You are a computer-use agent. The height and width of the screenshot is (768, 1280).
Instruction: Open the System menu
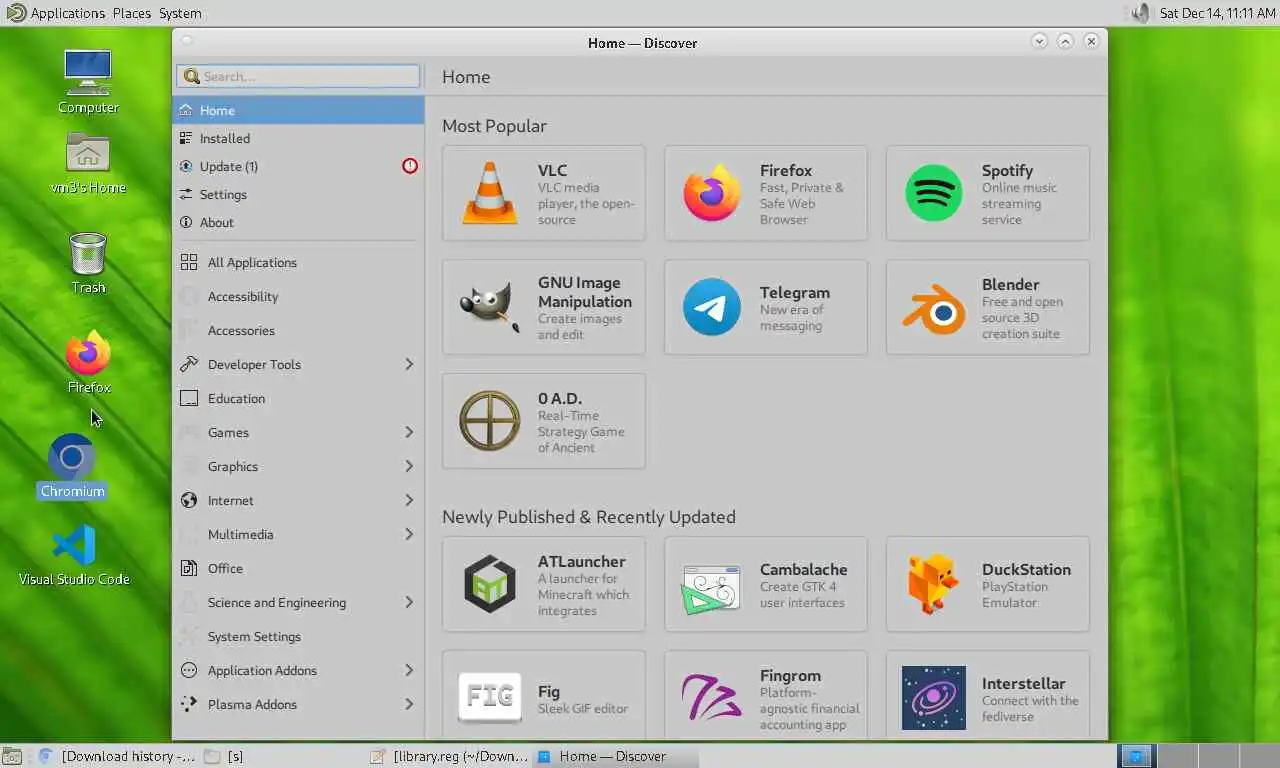coord(180,13)
